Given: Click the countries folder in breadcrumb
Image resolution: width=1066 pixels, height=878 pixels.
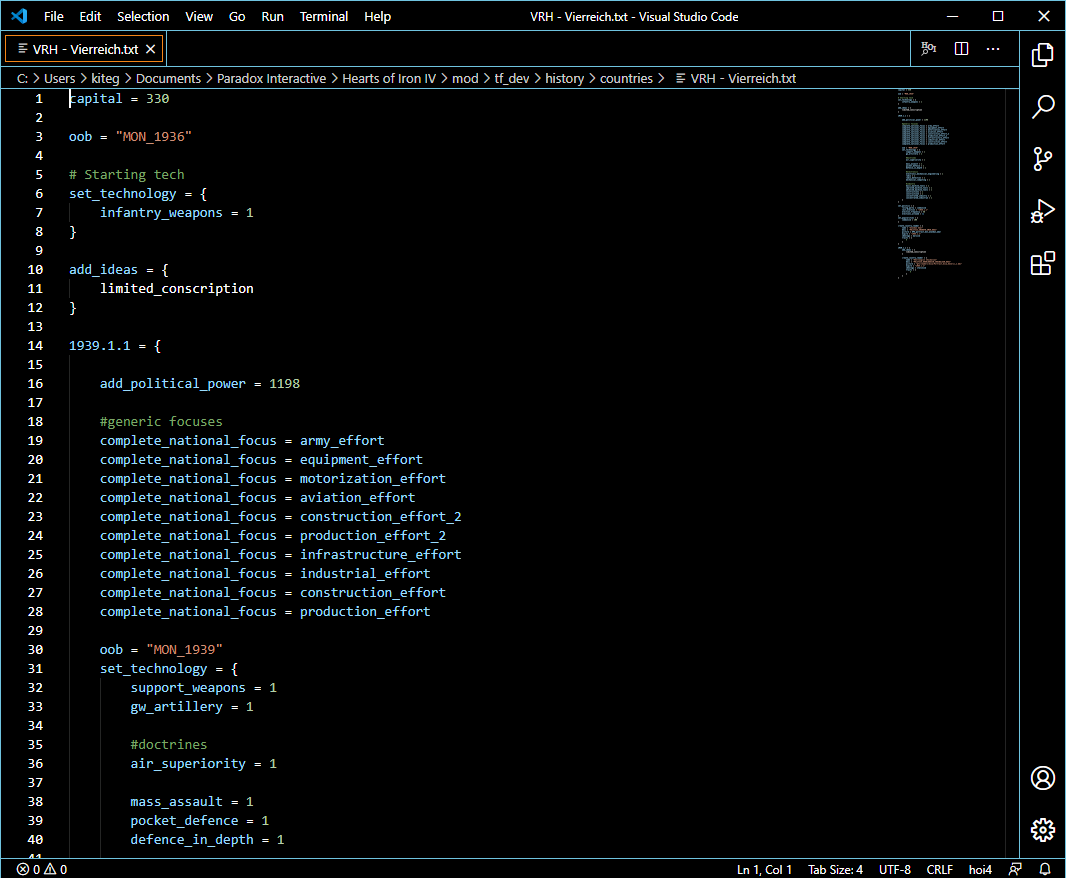Looking at the screenshot, I should point(626,78).
